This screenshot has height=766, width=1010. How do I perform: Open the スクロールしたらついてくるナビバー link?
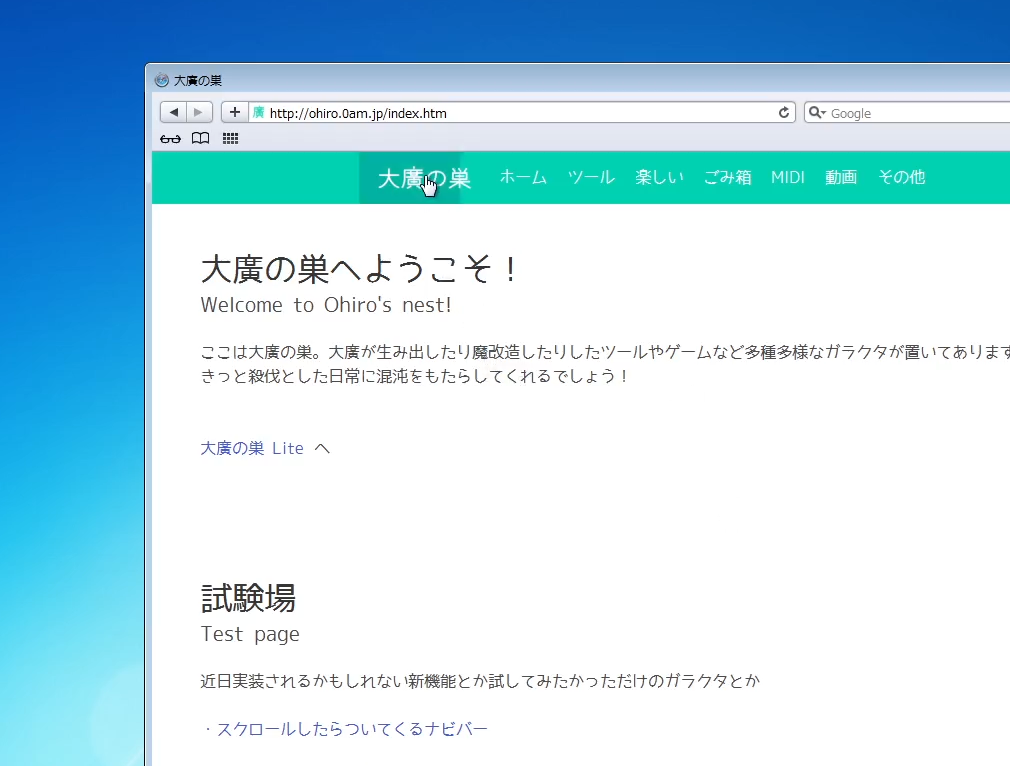coord(352,729)
